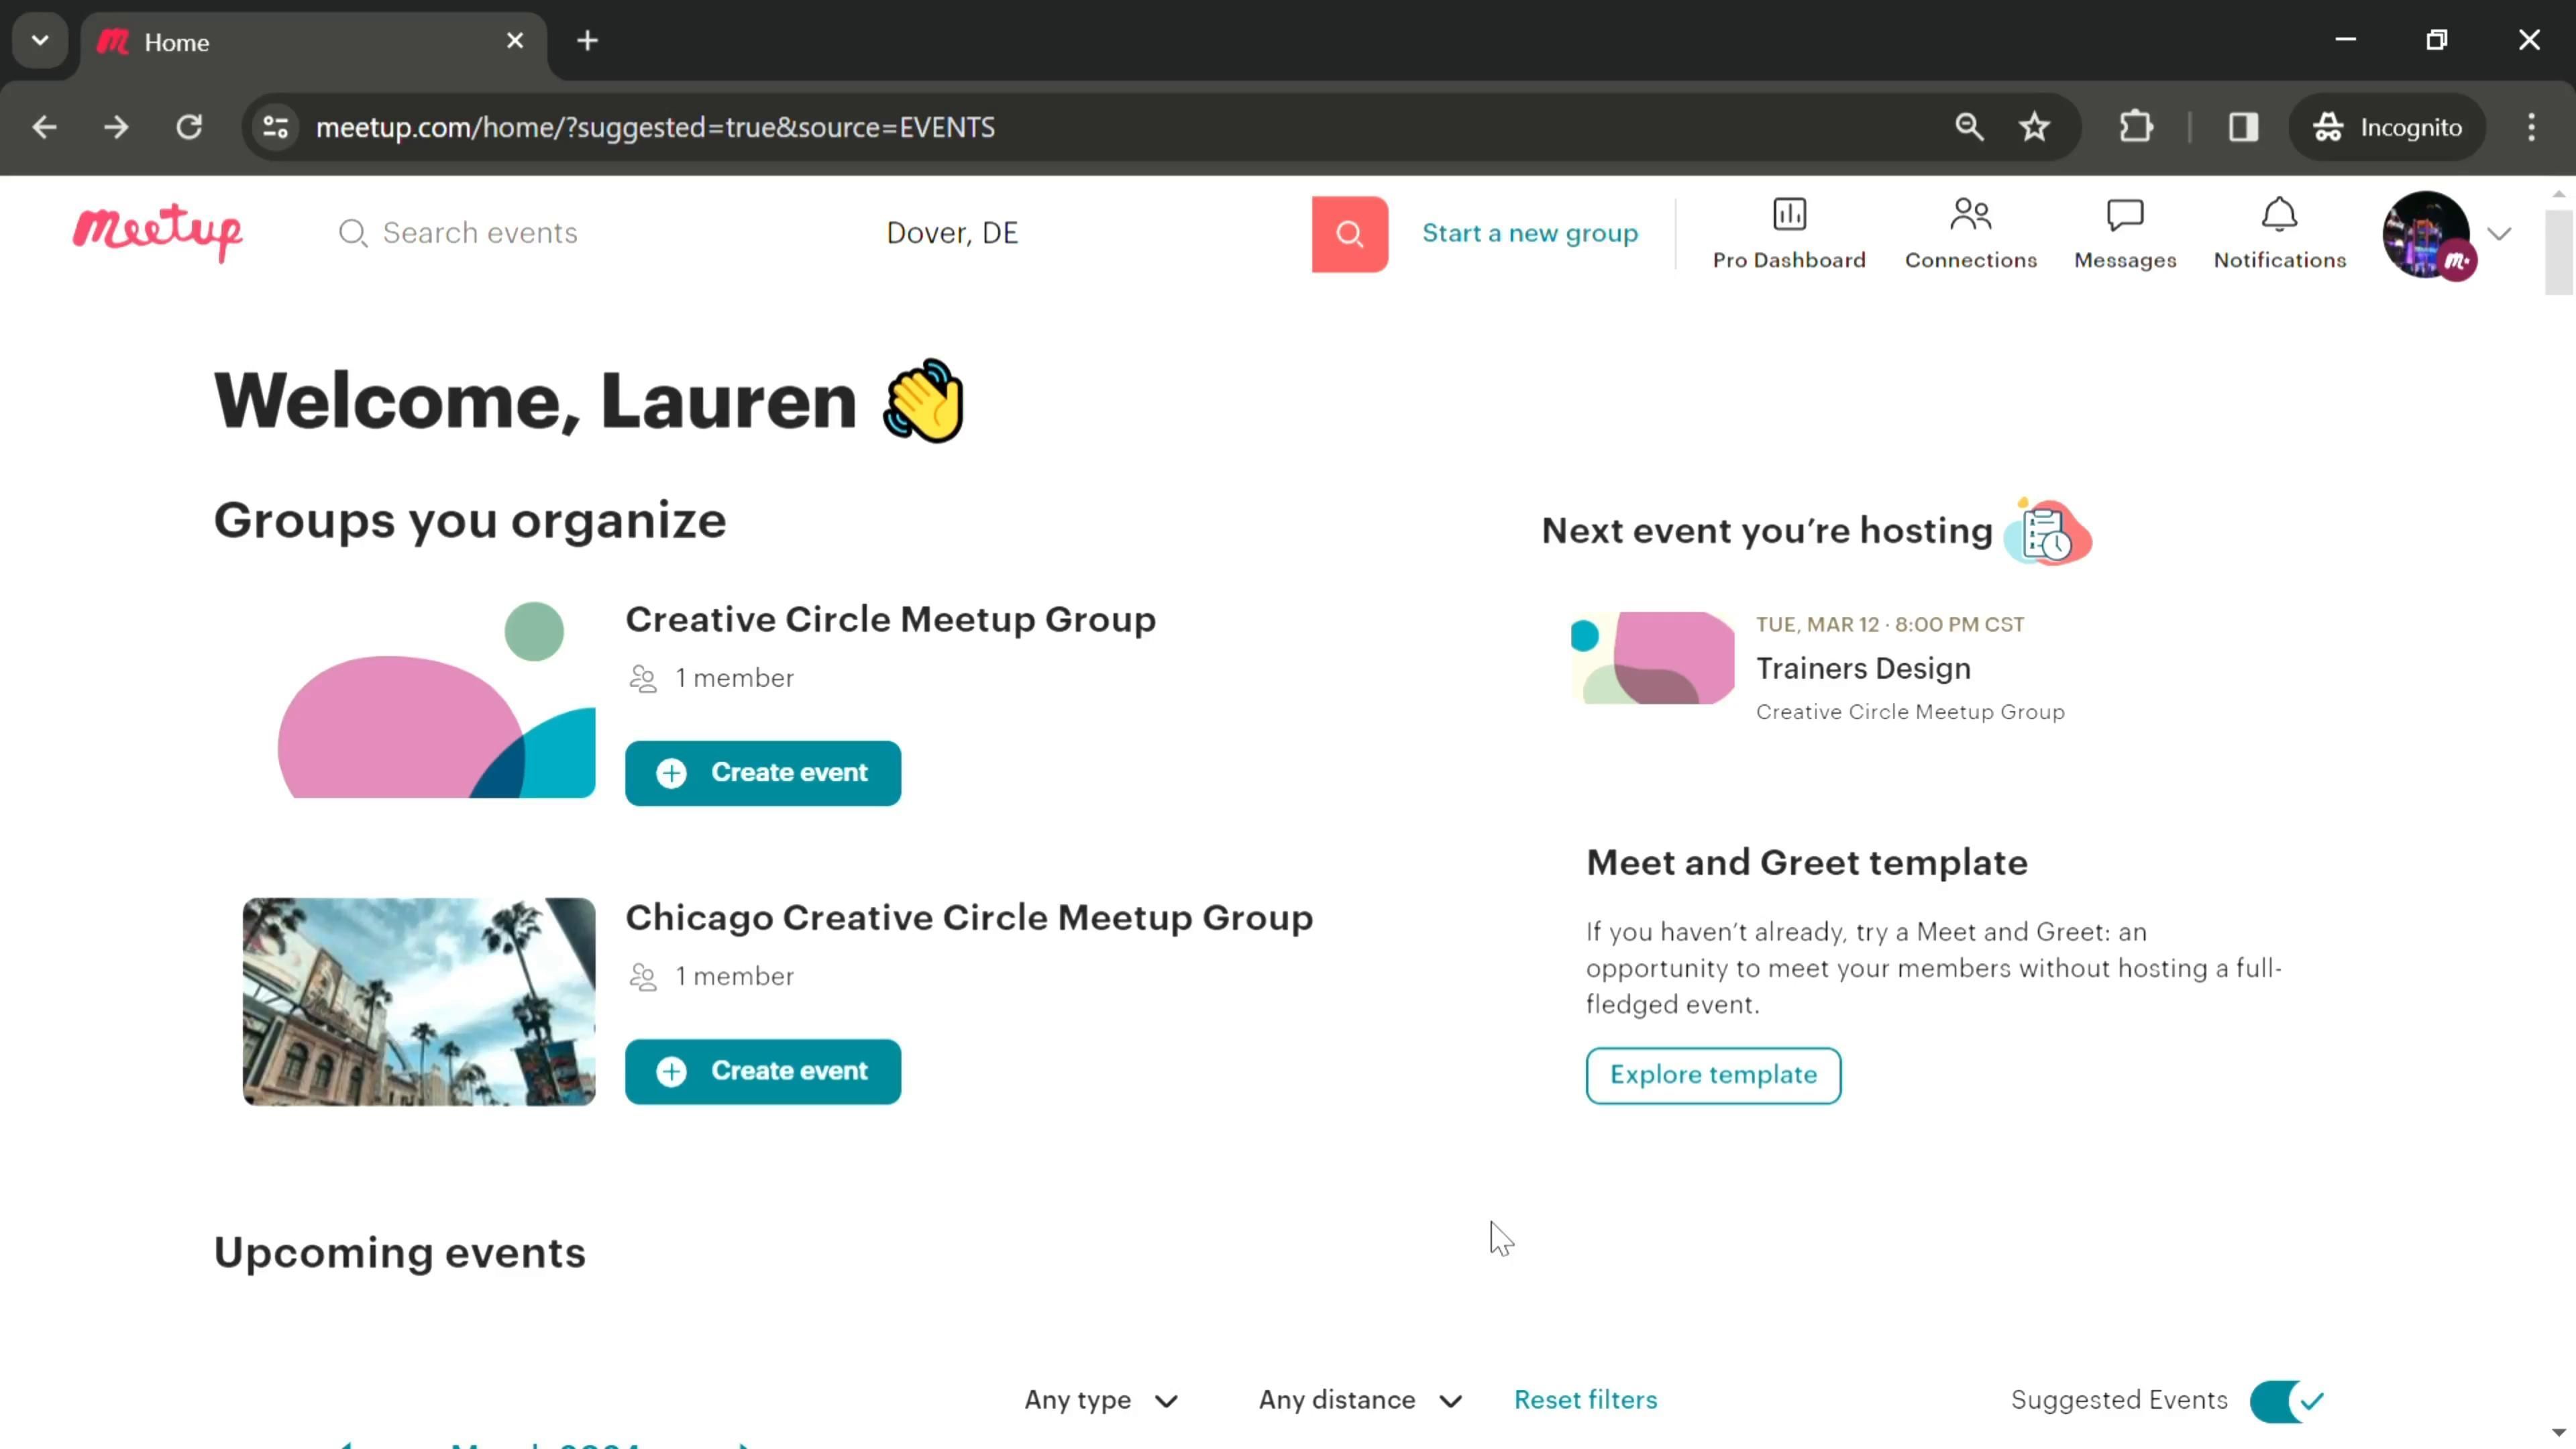This screenshot has height=1449, width=2576.
Task: Expand the Any type filter
Action: click(x=1100, y=1400)
